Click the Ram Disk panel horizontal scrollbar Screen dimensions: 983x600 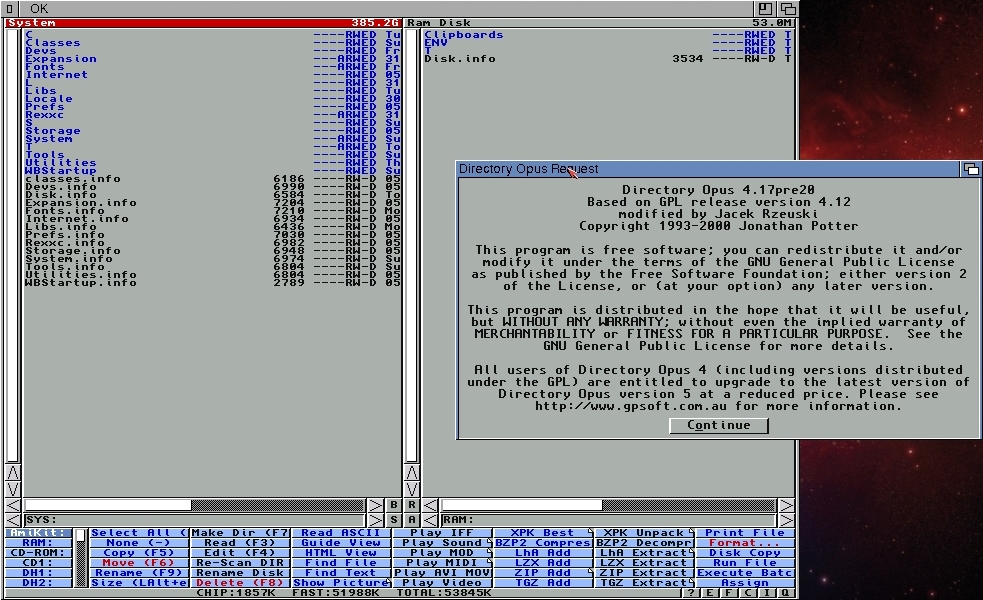pos(608,505)
